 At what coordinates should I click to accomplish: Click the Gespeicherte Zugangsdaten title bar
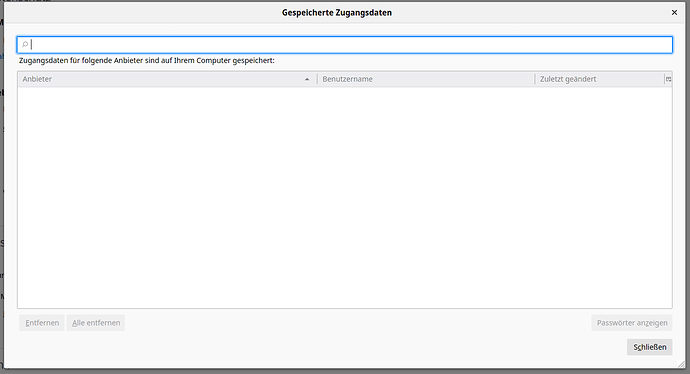(337, 13)
